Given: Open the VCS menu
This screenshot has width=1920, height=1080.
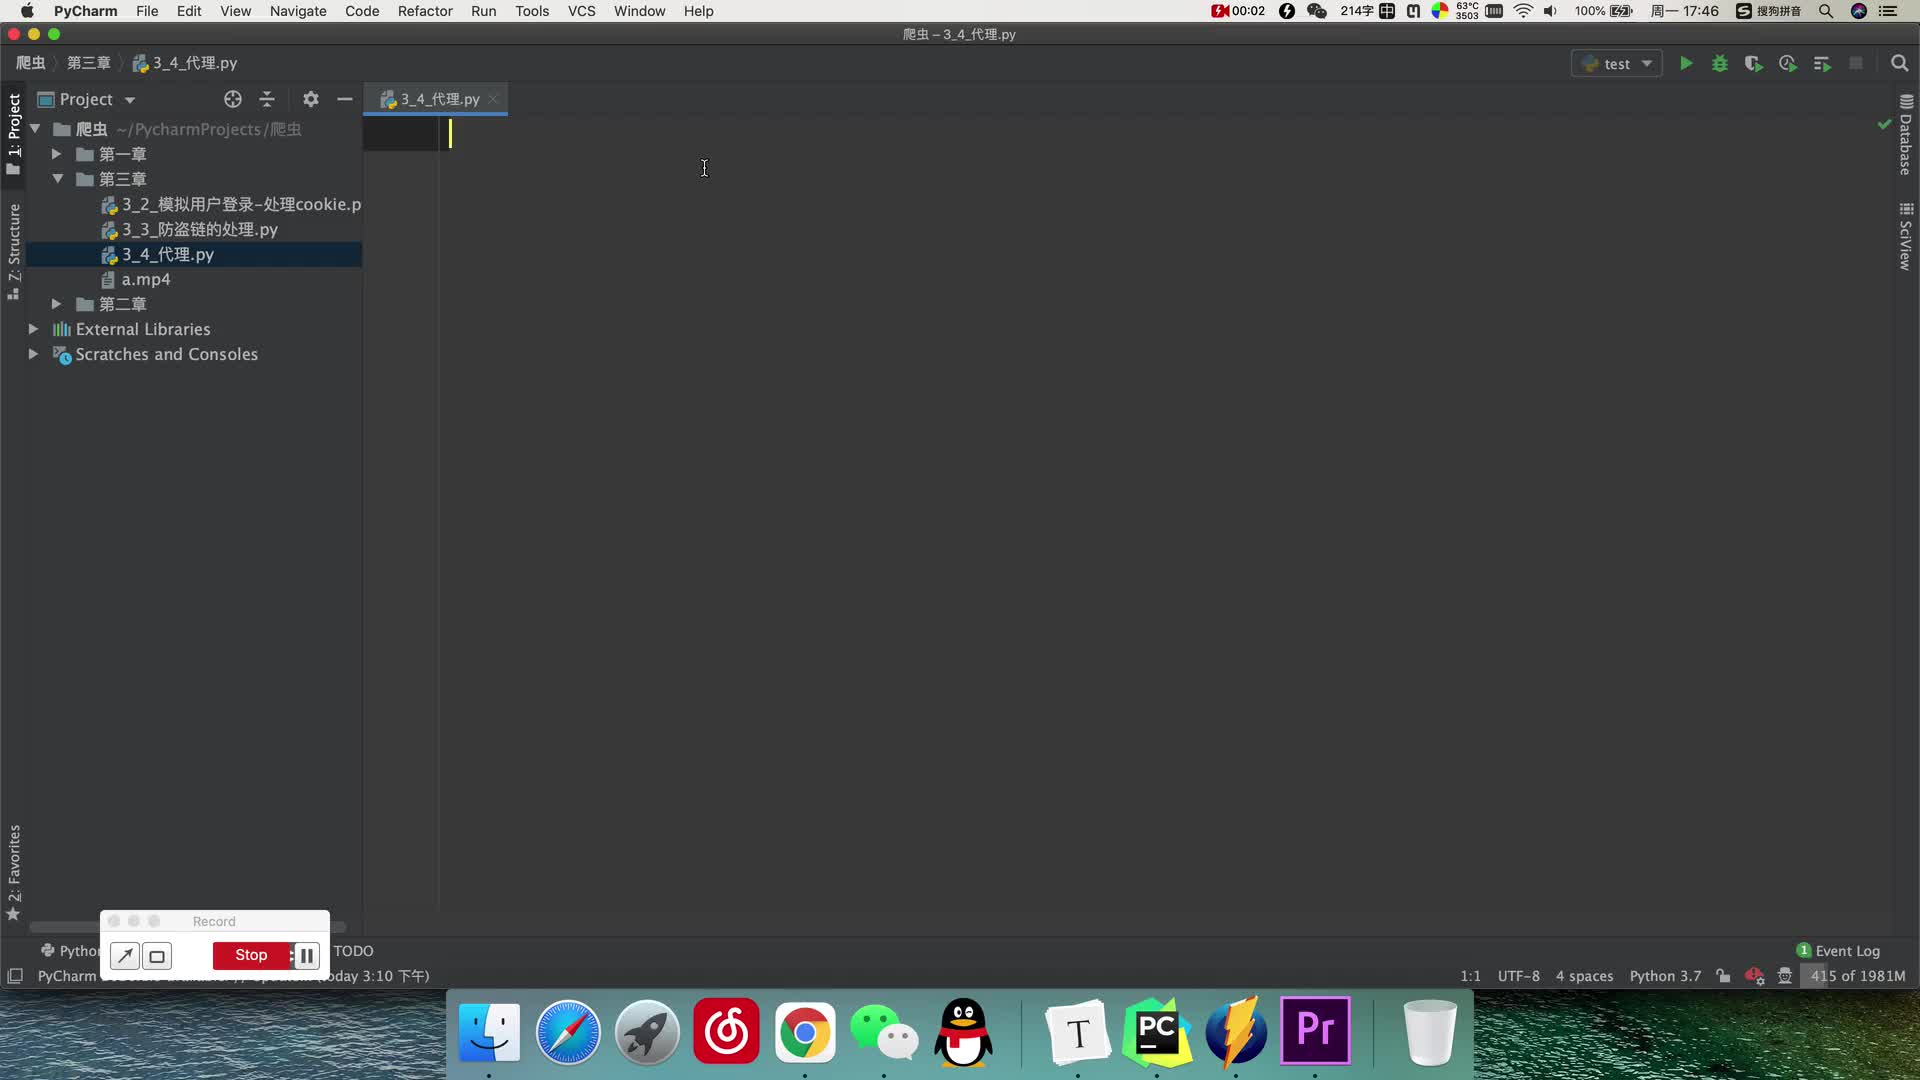Looking at the screenshot, I should point(581,11).
